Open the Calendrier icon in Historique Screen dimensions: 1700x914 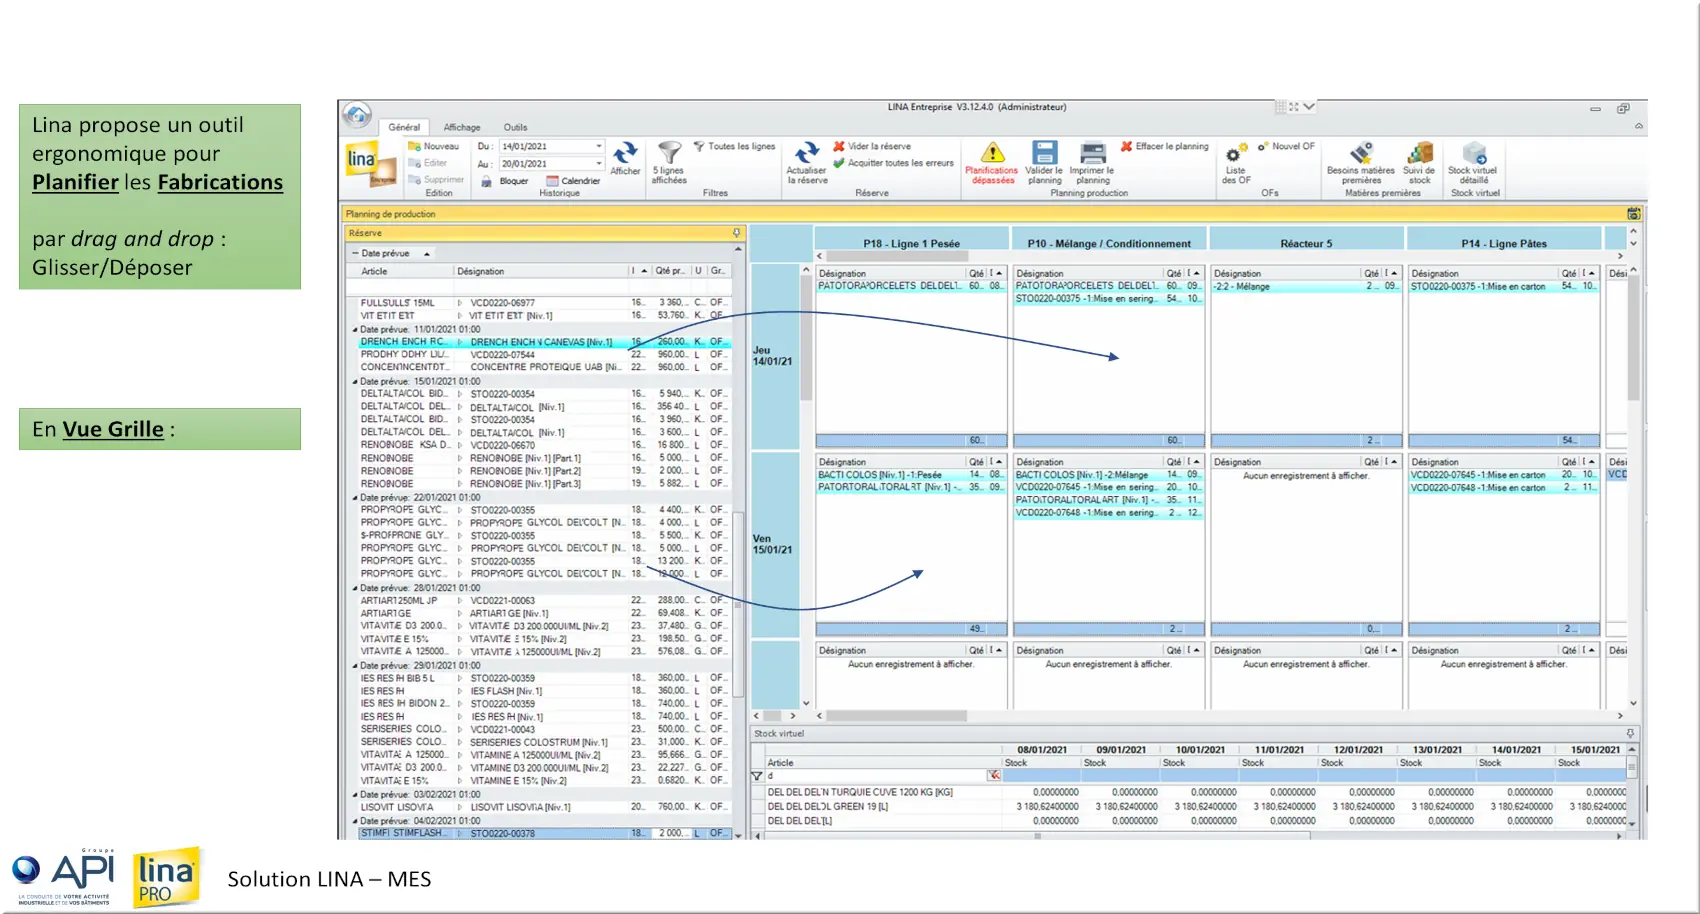point(552,181)
